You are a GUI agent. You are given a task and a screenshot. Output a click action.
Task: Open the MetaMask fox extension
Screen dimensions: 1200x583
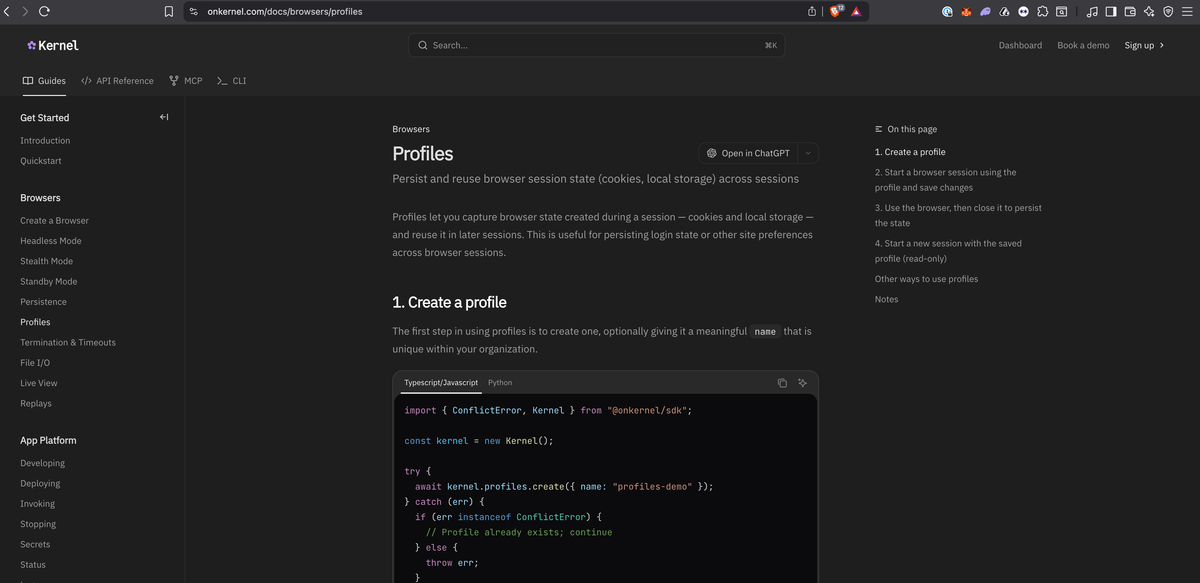(x=966, y=12)
